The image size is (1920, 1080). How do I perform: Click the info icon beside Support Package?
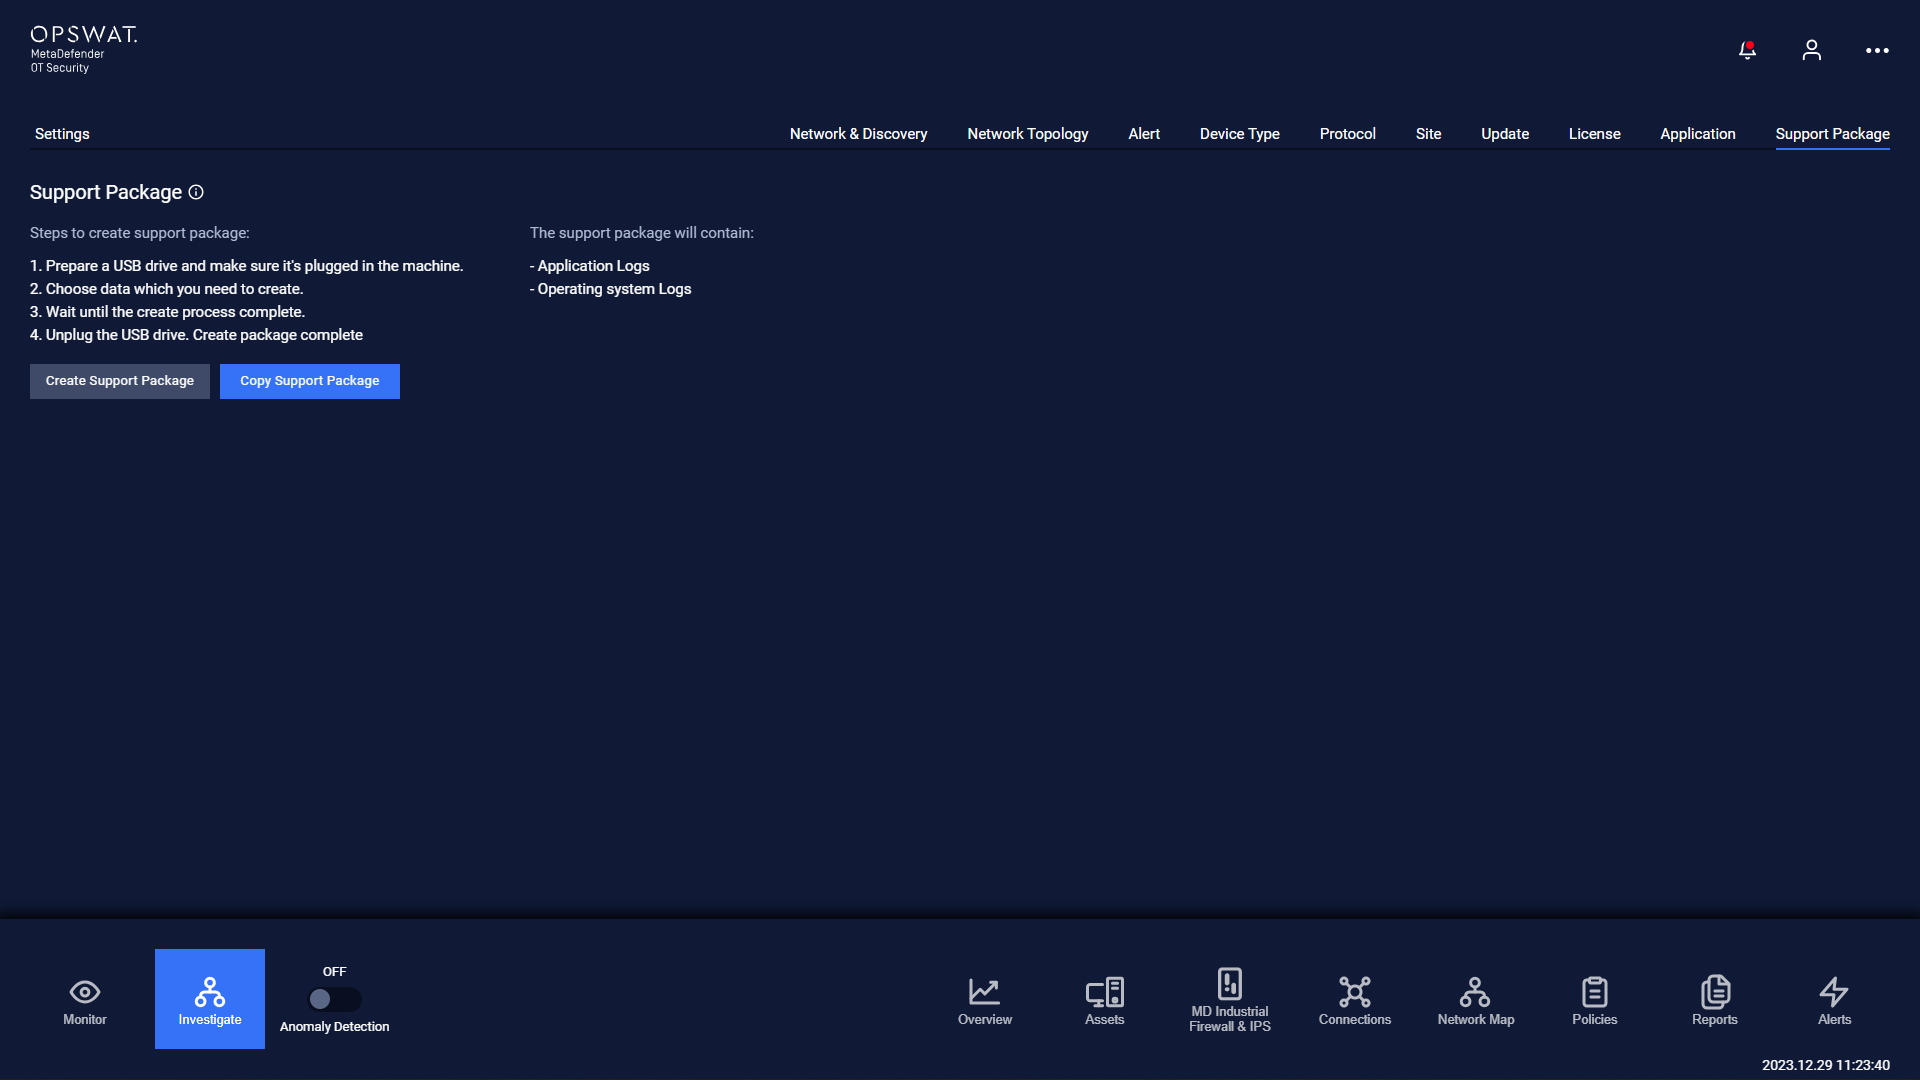(x=196, y=192)
